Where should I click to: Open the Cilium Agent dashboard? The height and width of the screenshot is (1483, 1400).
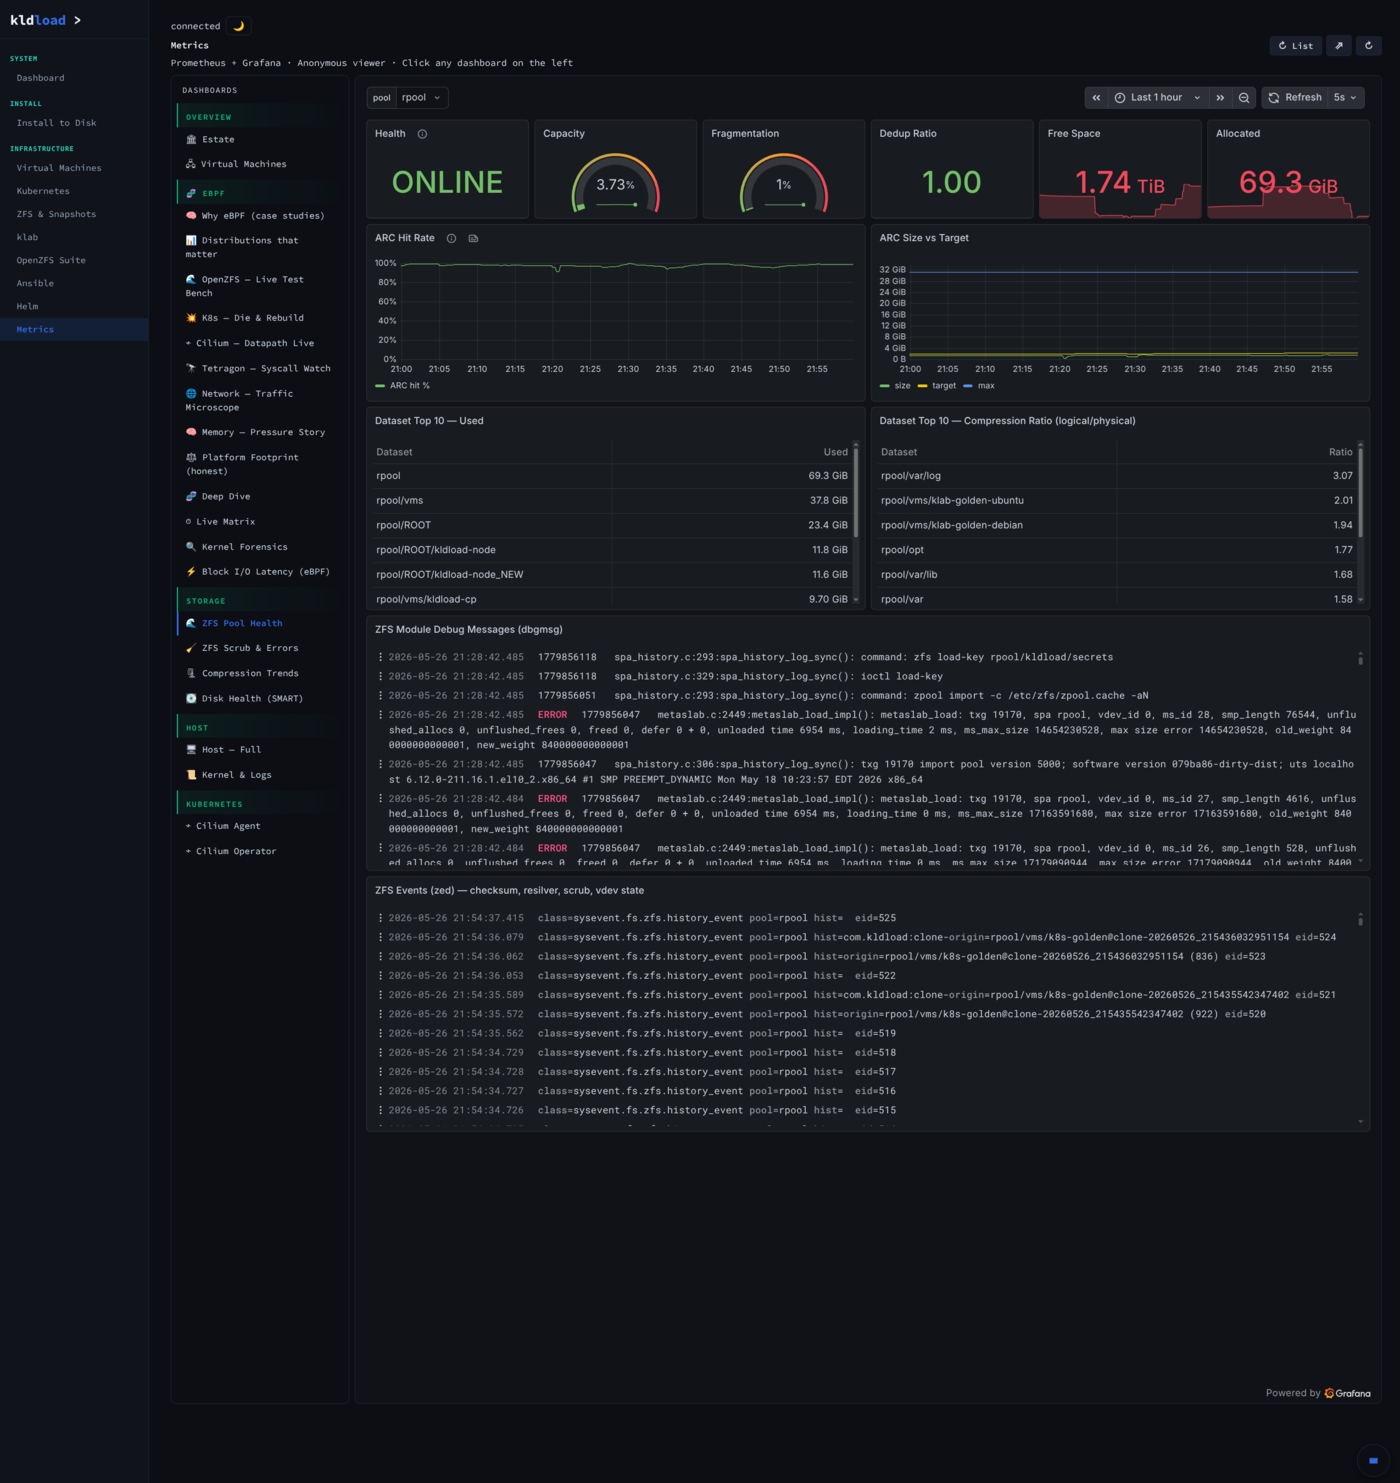tap(259, 826)
